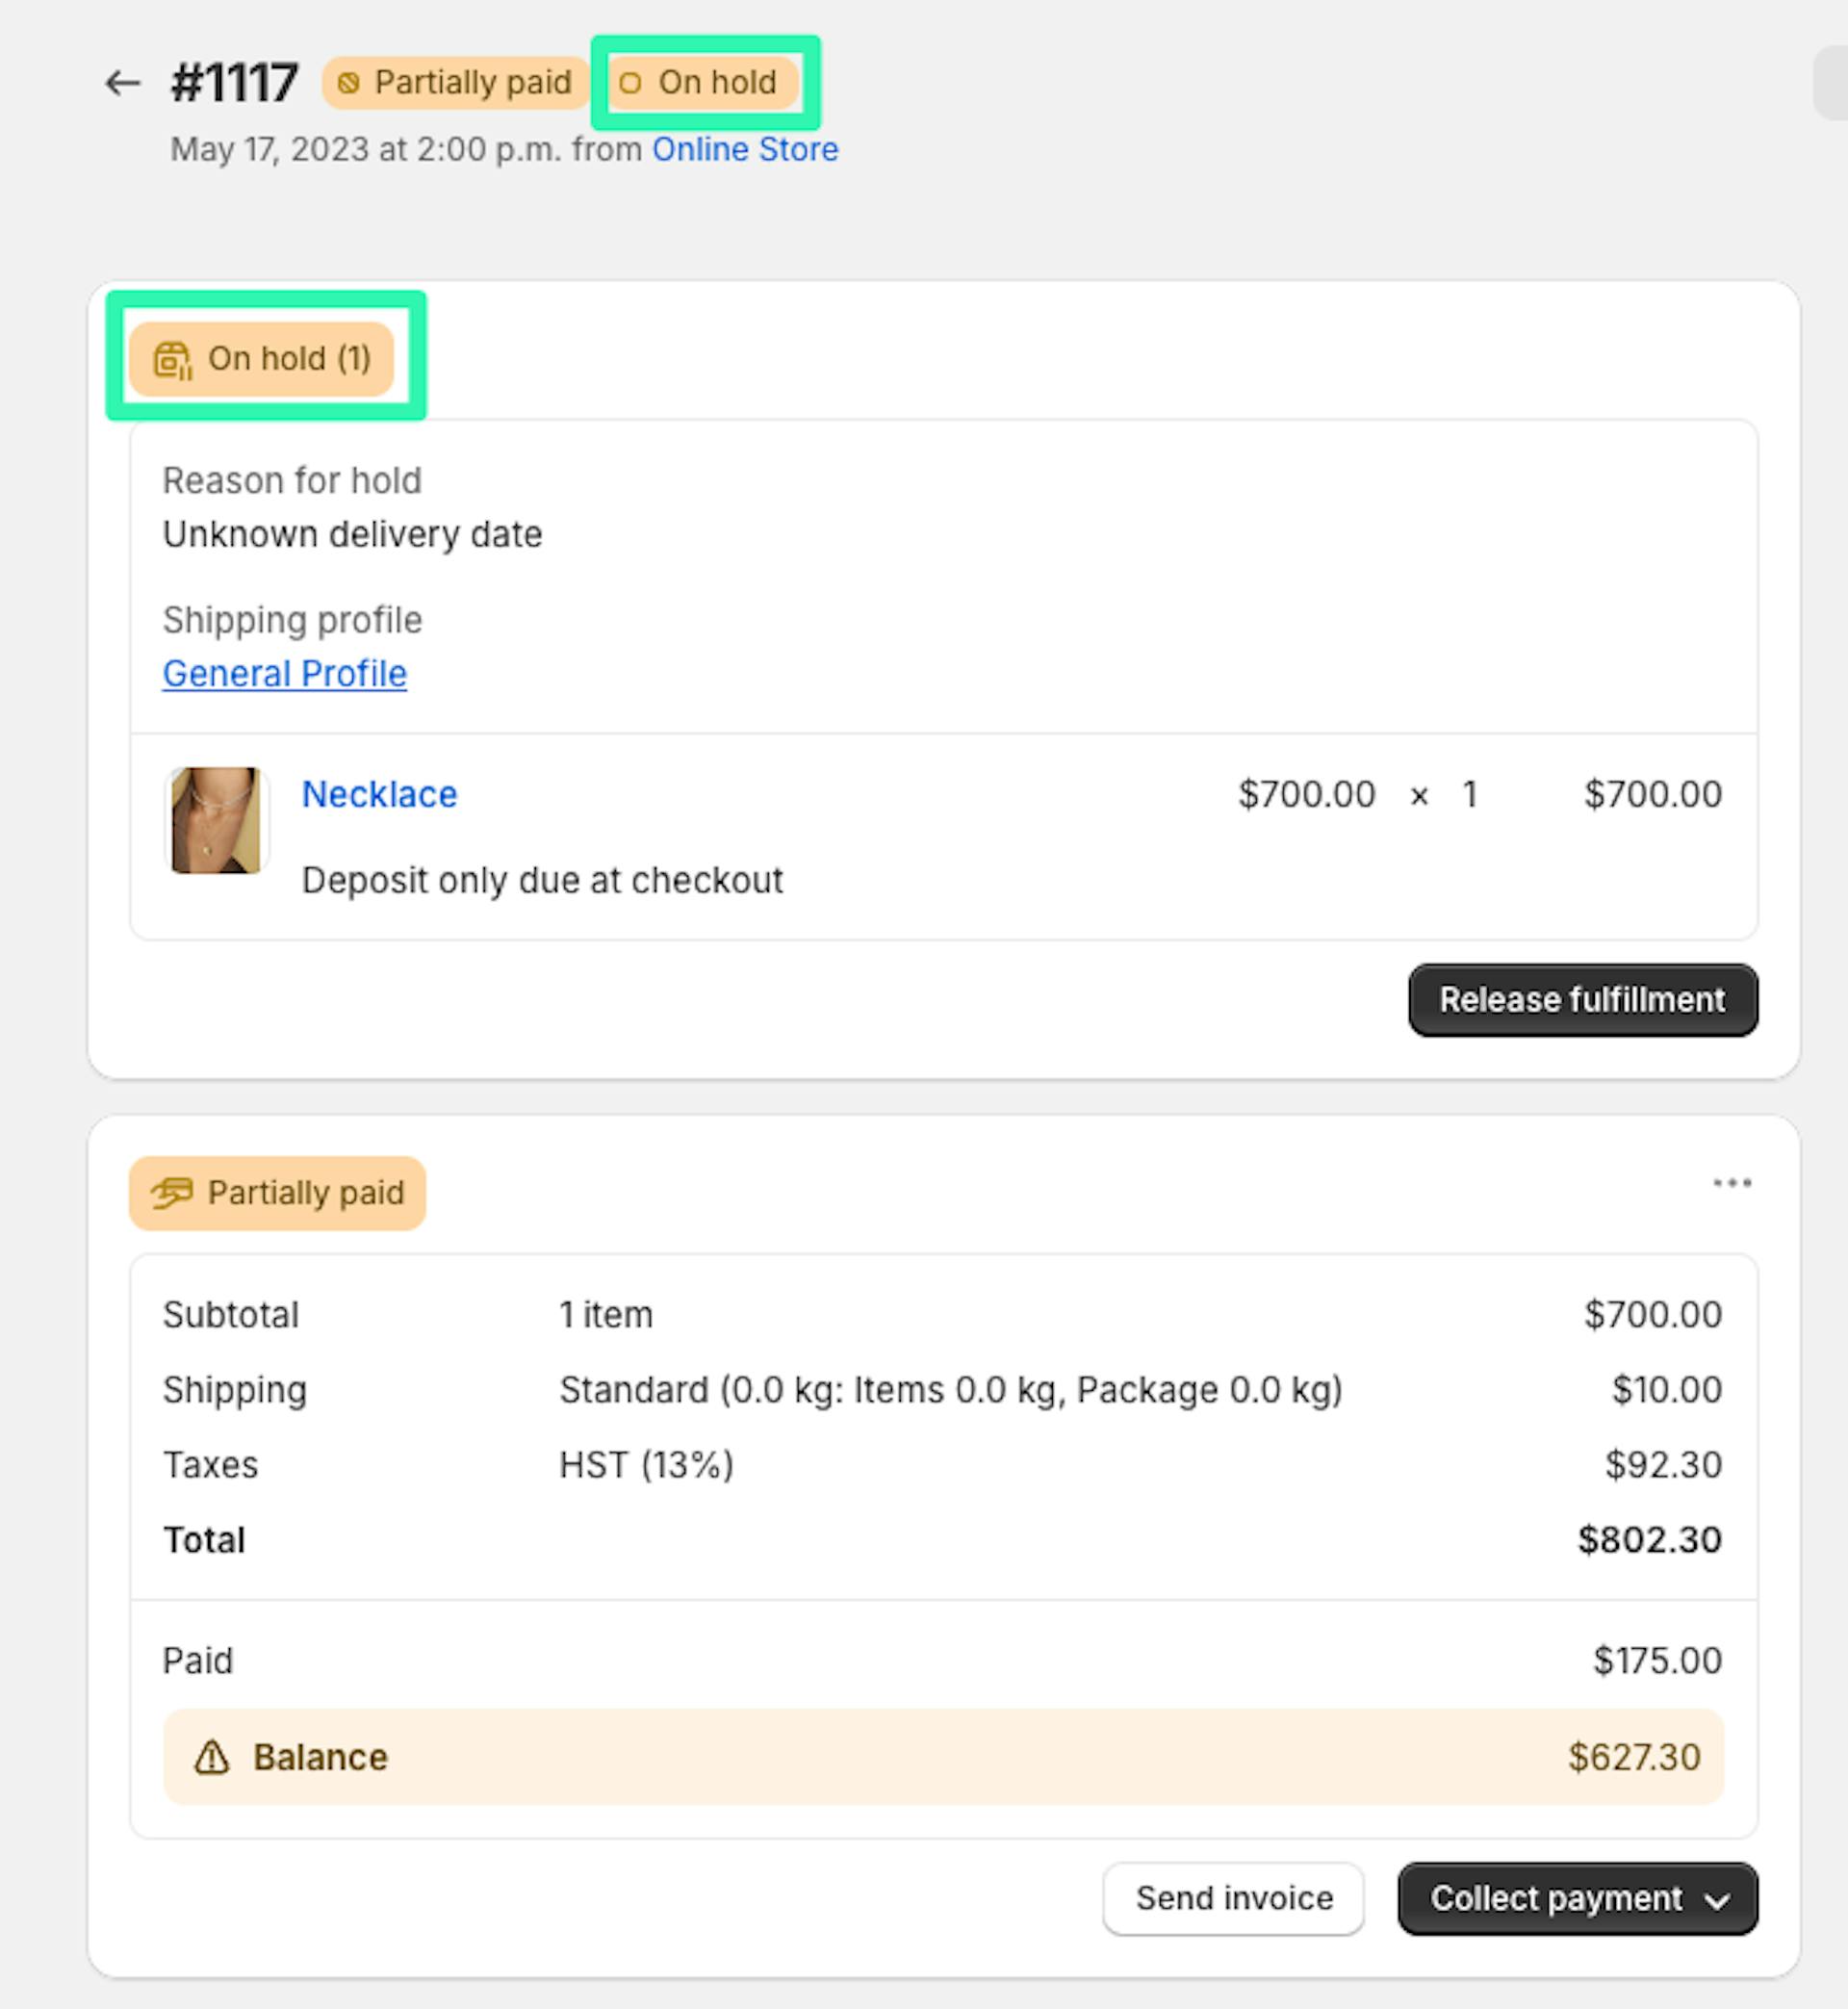The height and width of the screenshot is (2009, 1848).
Task: Click the Release fulfillment button
Action: coord(1582,1000)
